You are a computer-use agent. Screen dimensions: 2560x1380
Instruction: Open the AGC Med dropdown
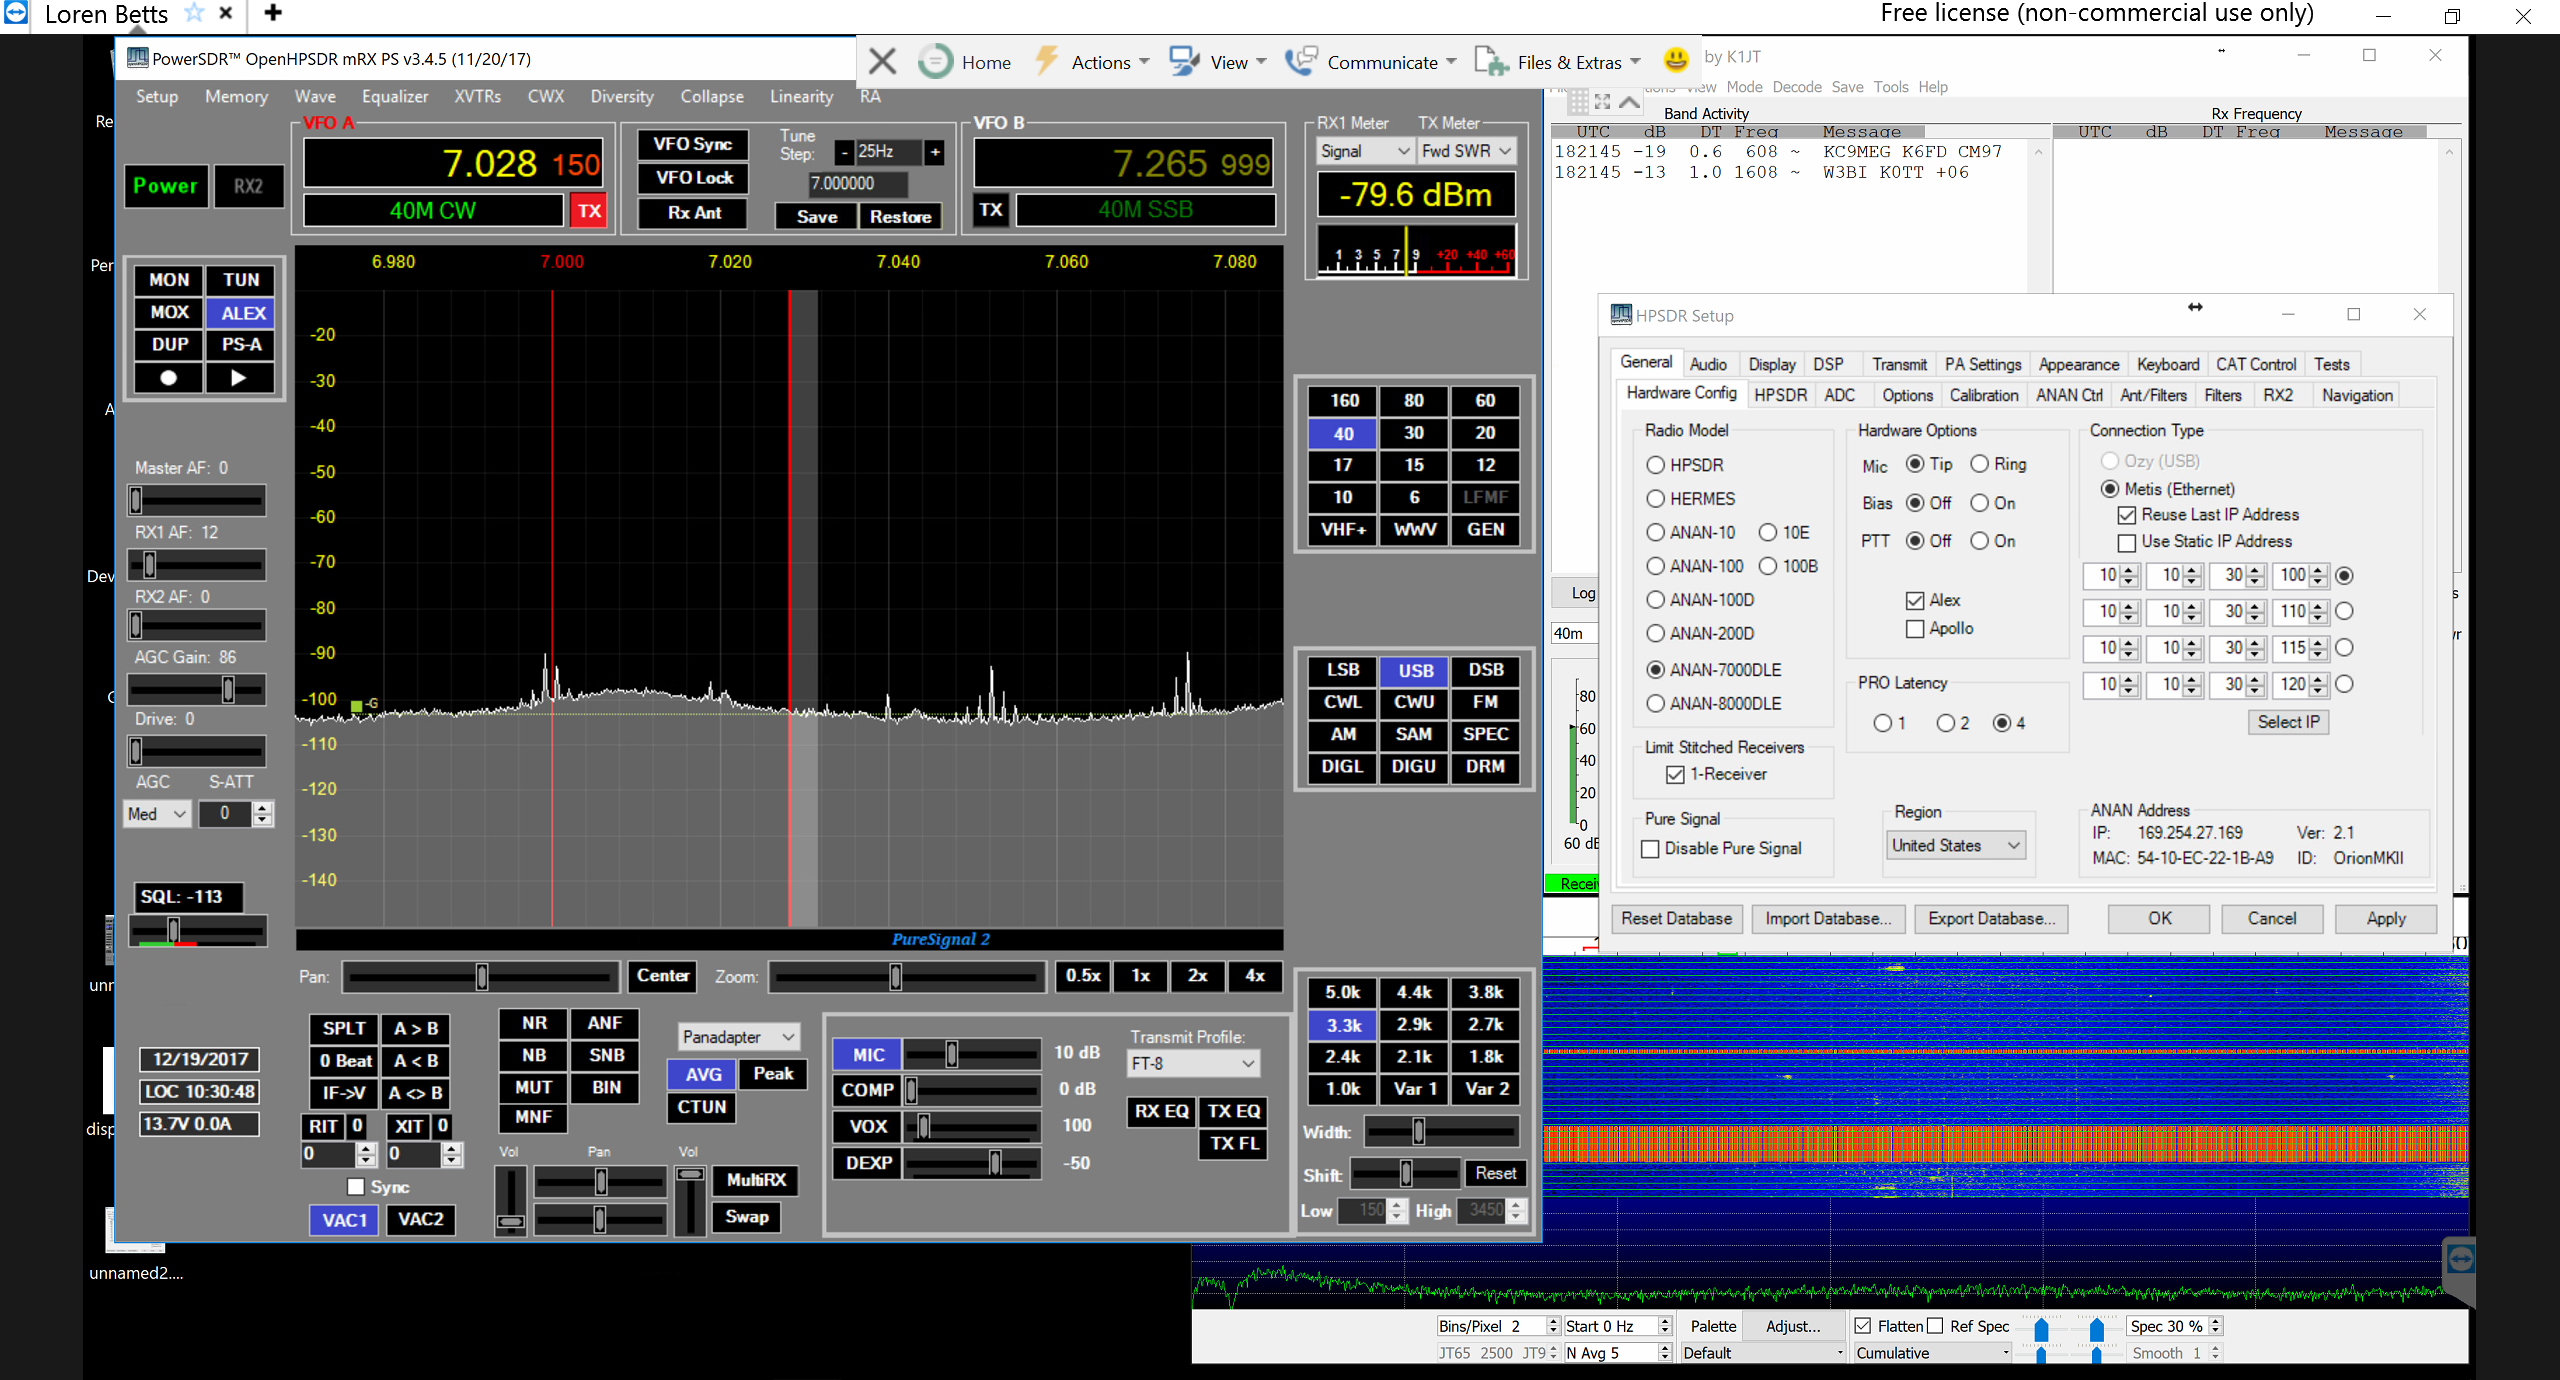(x=157, y=814)
